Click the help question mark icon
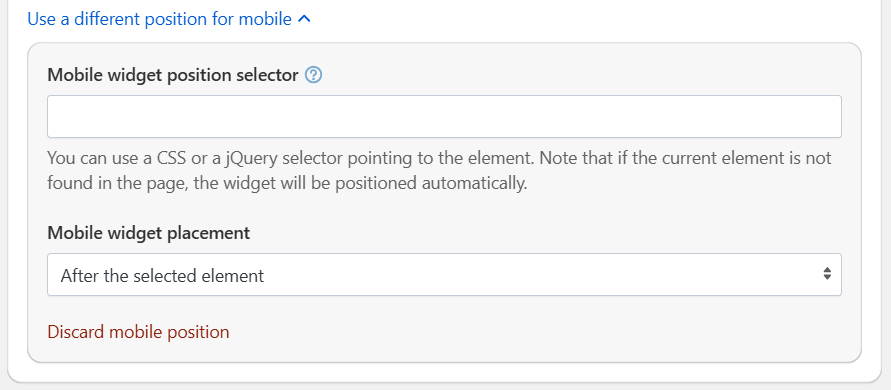Screen dimensions: 891x390 click(x=314, y=74)
